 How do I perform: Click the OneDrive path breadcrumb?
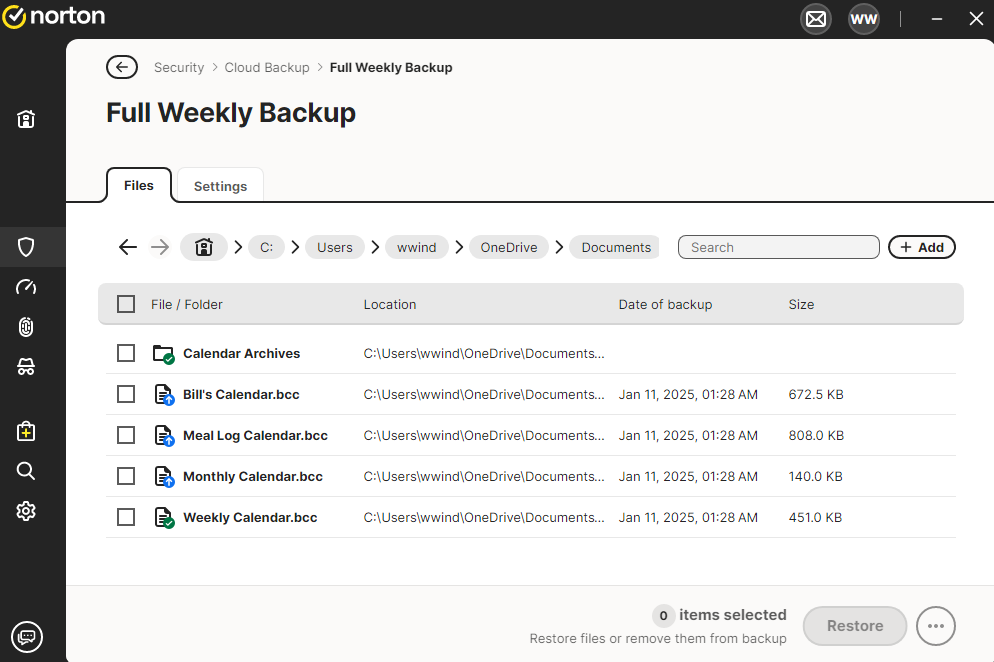(508, 247)
